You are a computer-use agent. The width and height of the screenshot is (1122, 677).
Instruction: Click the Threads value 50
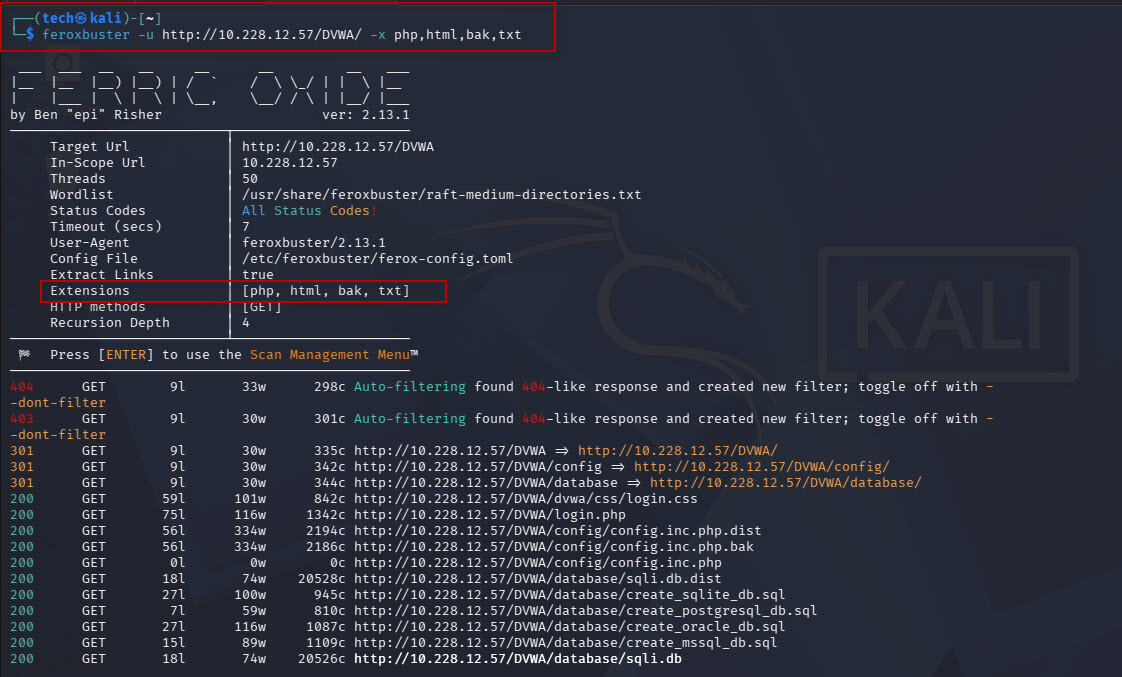(x=250, y=178)
